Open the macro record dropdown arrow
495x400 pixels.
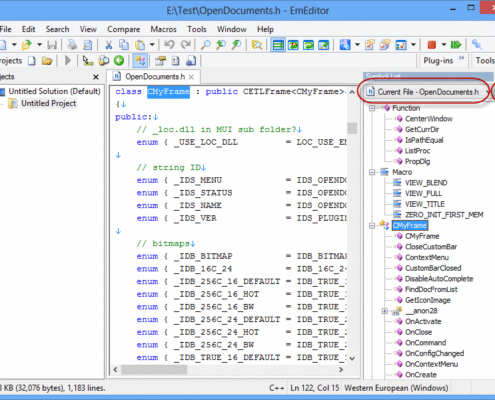(444, 44)
